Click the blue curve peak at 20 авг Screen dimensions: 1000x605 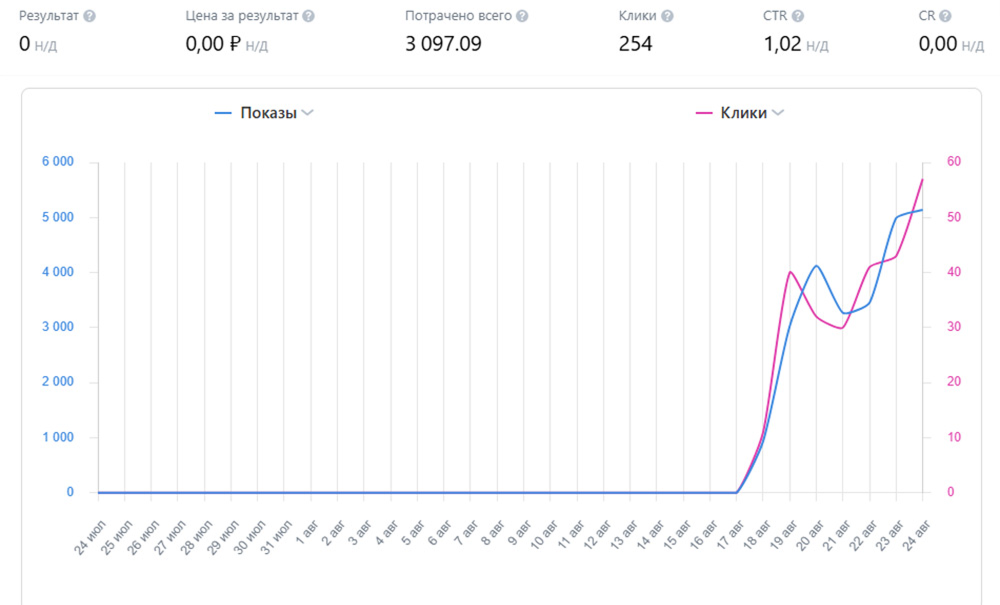(817, 266)
